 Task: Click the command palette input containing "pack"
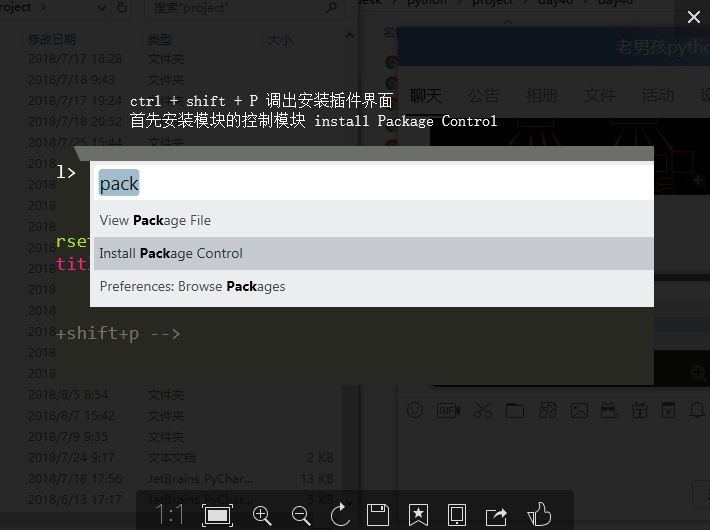coord(372,184)
